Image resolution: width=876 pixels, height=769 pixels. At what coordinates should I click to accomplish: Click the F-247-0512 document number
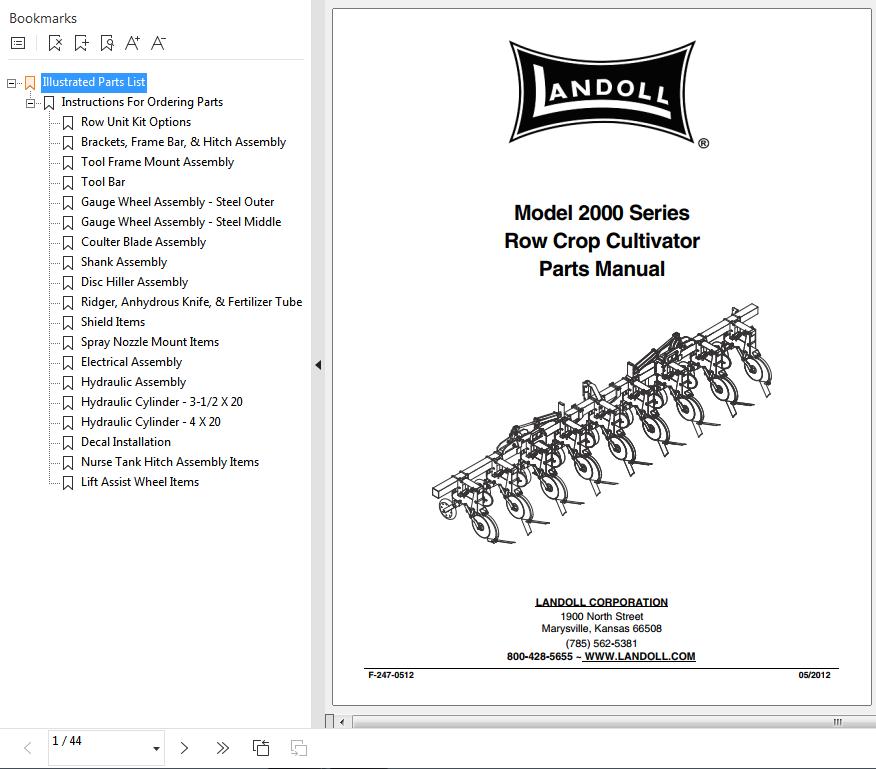coord(391,675)
